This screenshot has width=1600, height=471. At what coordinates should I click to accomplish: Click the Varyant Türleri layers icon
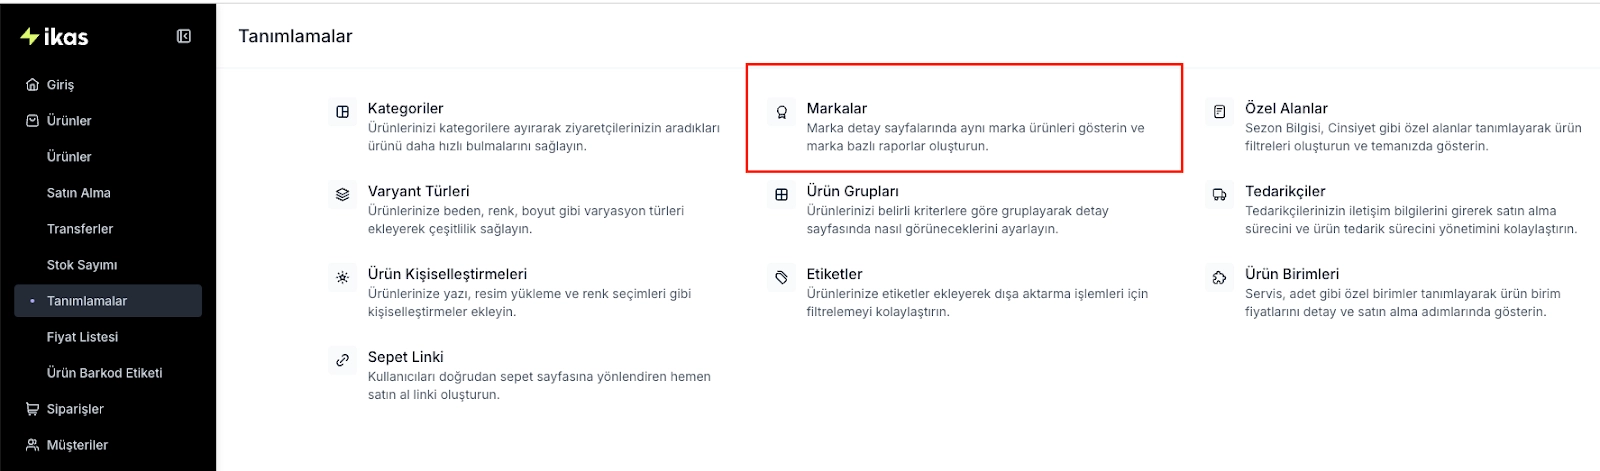(343, 195)
